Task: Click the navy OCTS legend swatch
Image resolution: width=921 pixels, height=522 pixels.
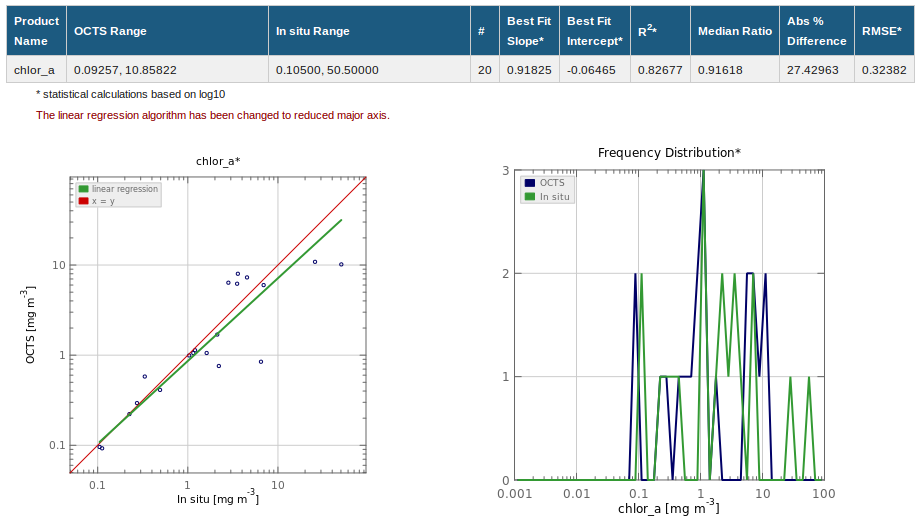Action: pyautogui.click(x=529, y=183)
